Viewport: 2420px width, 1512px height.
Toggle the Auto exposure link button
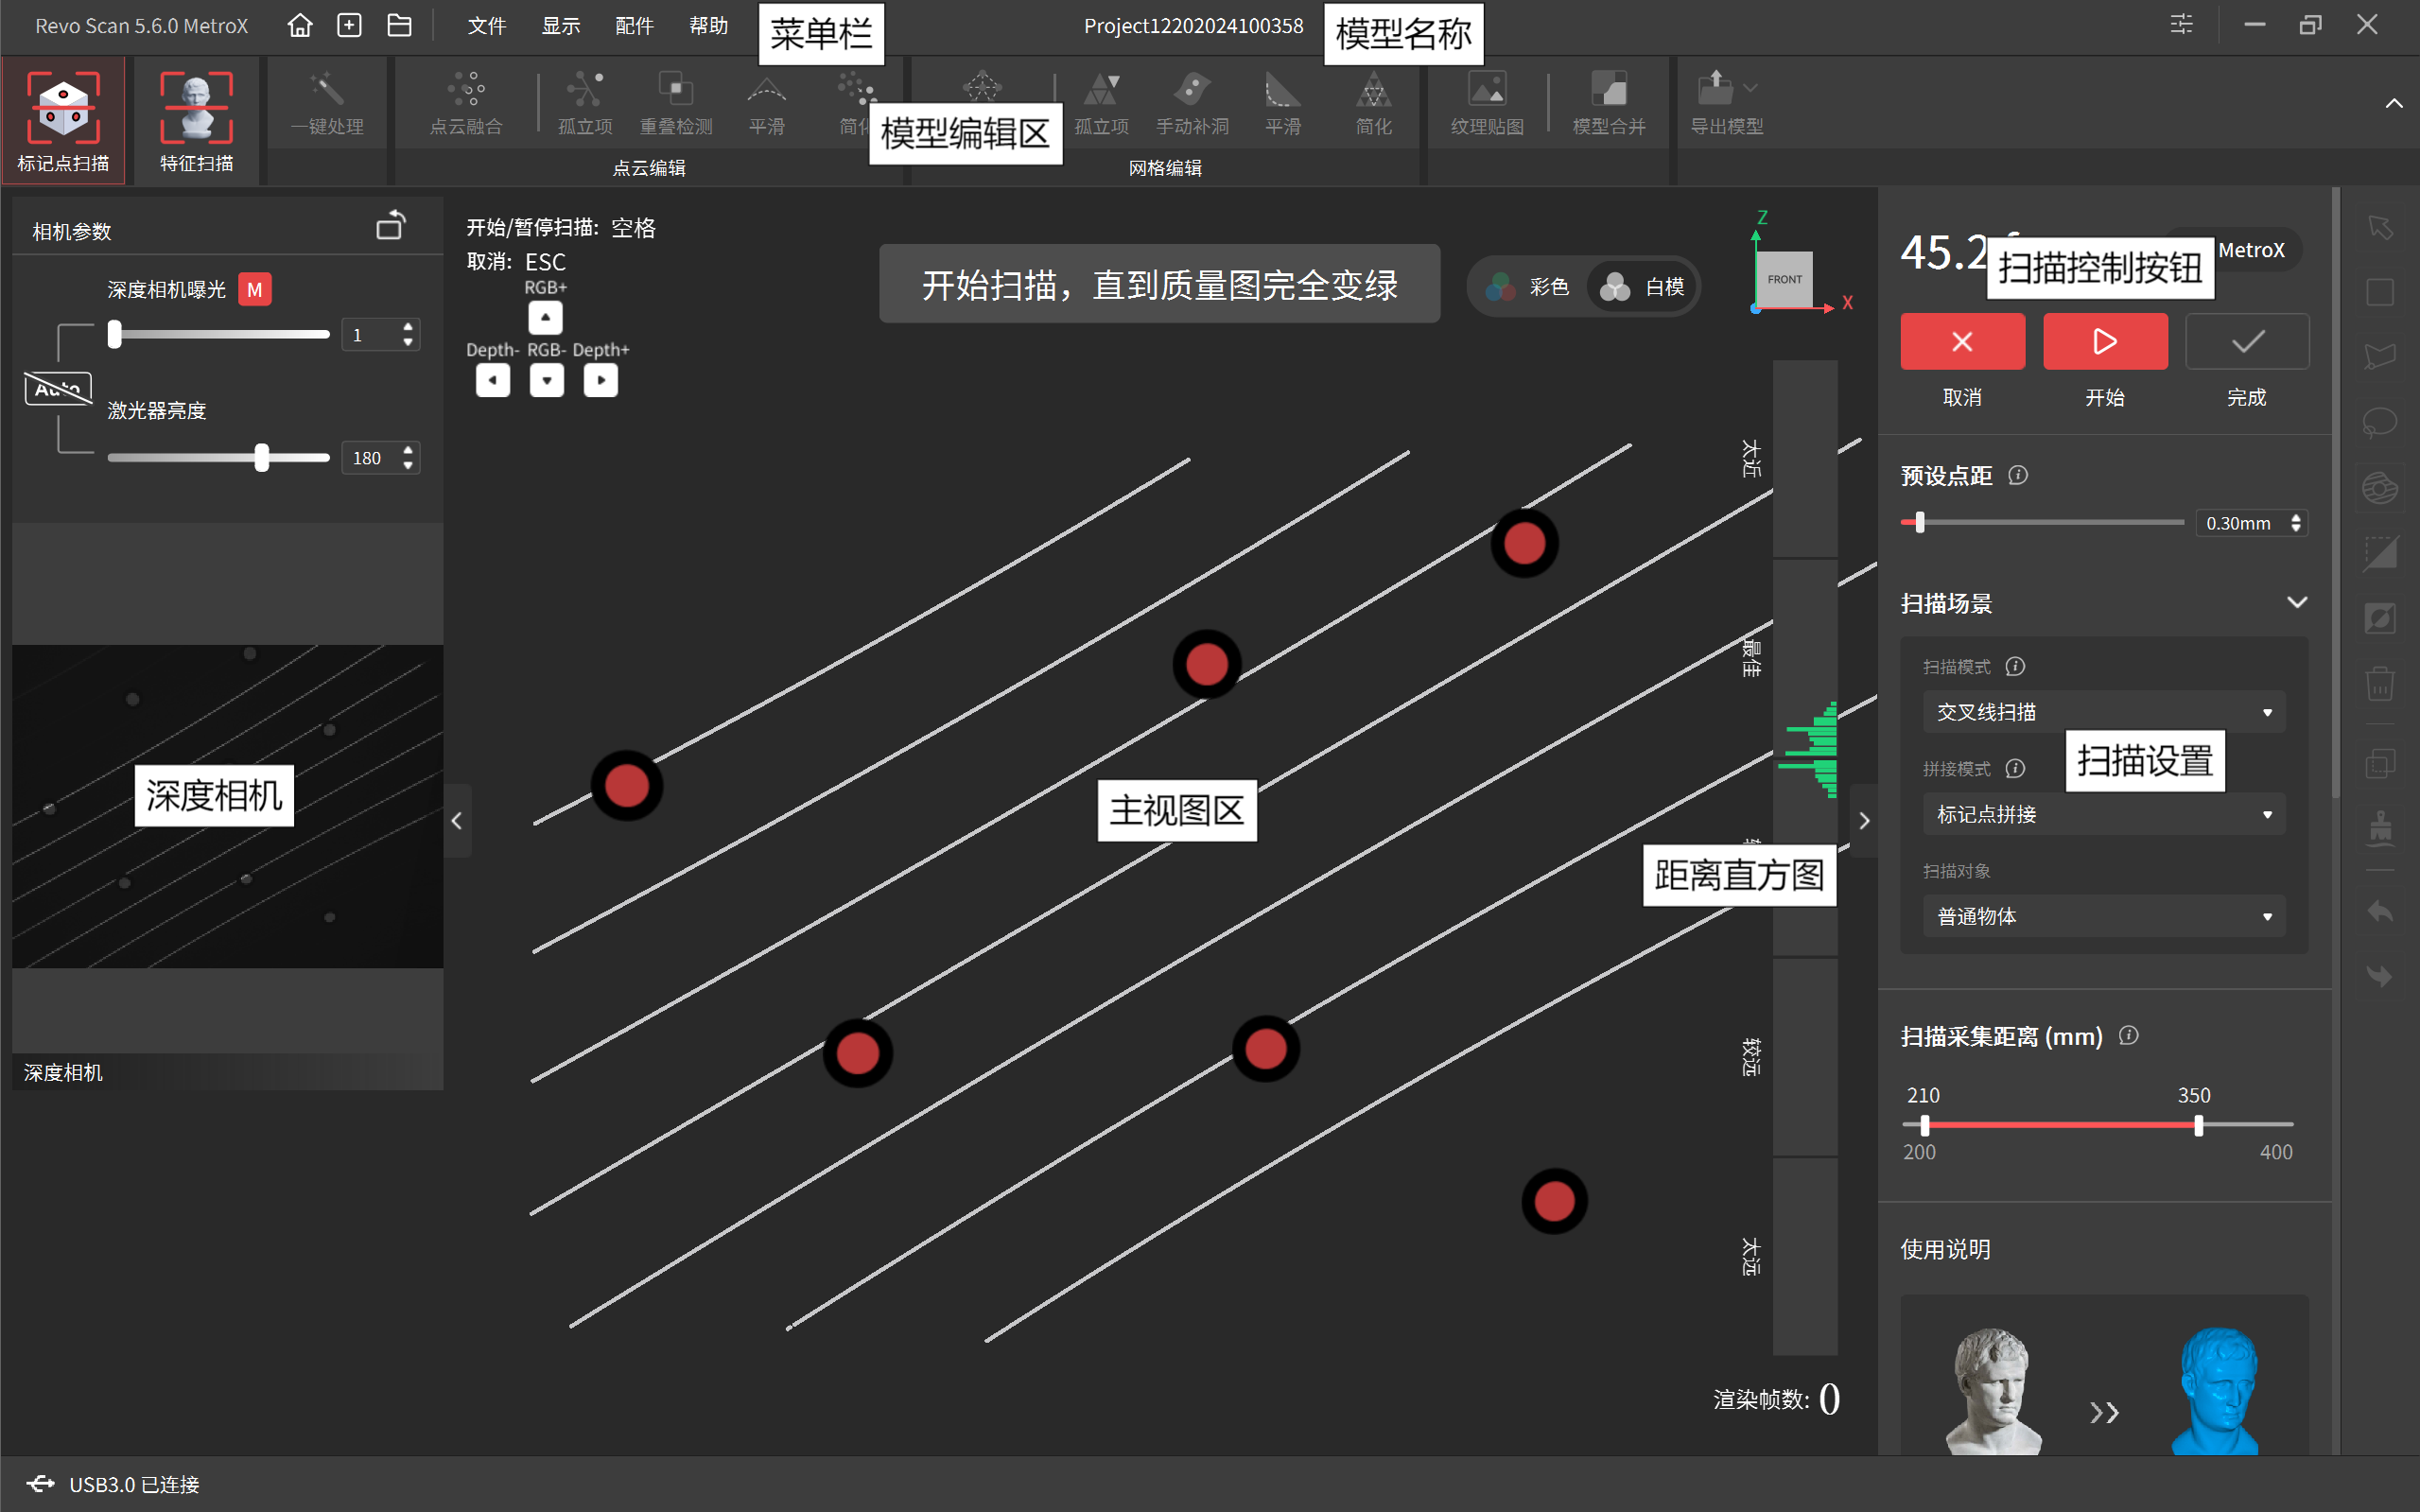(x=58, y=388)
